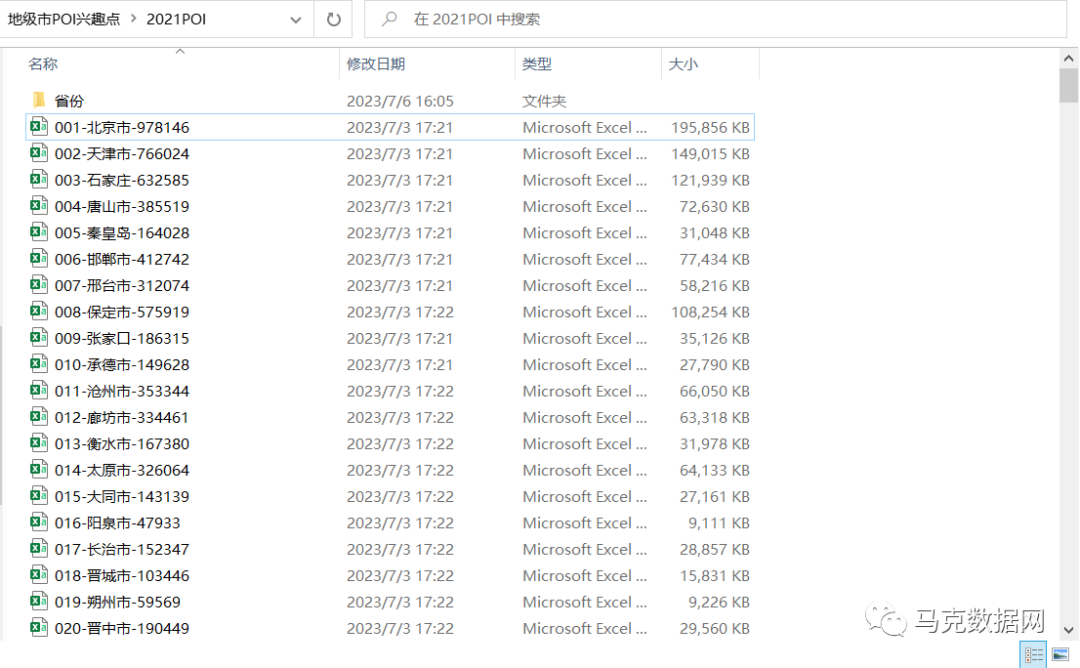Click Excel icon of 018-晋城市-103446
This screenshot has height=668, width=1080.
[39, 575]
